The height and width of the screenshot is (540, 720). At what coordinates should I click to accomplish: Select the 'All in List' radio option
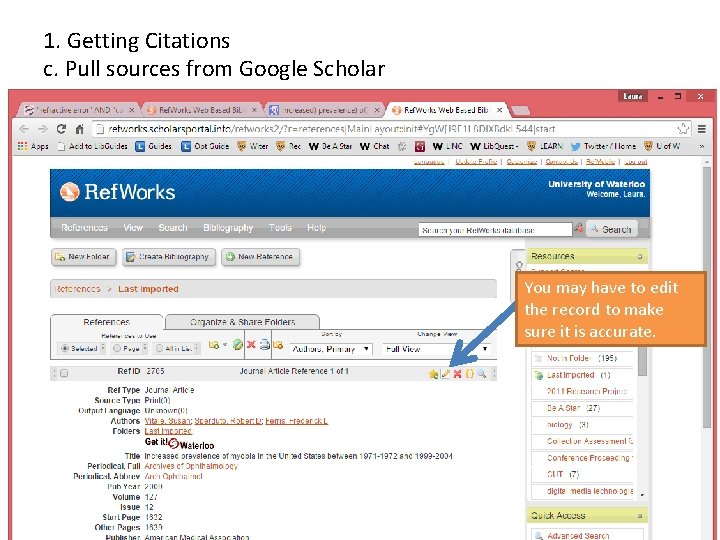[x=159, y=349]
